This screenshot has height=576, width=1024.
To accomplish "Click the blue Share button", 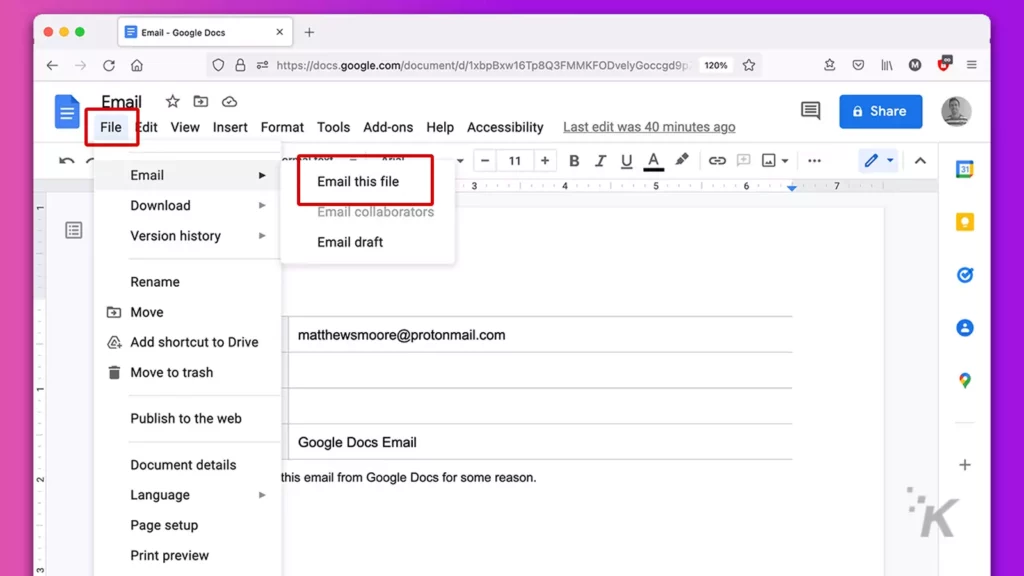I will tap(880, 112).
